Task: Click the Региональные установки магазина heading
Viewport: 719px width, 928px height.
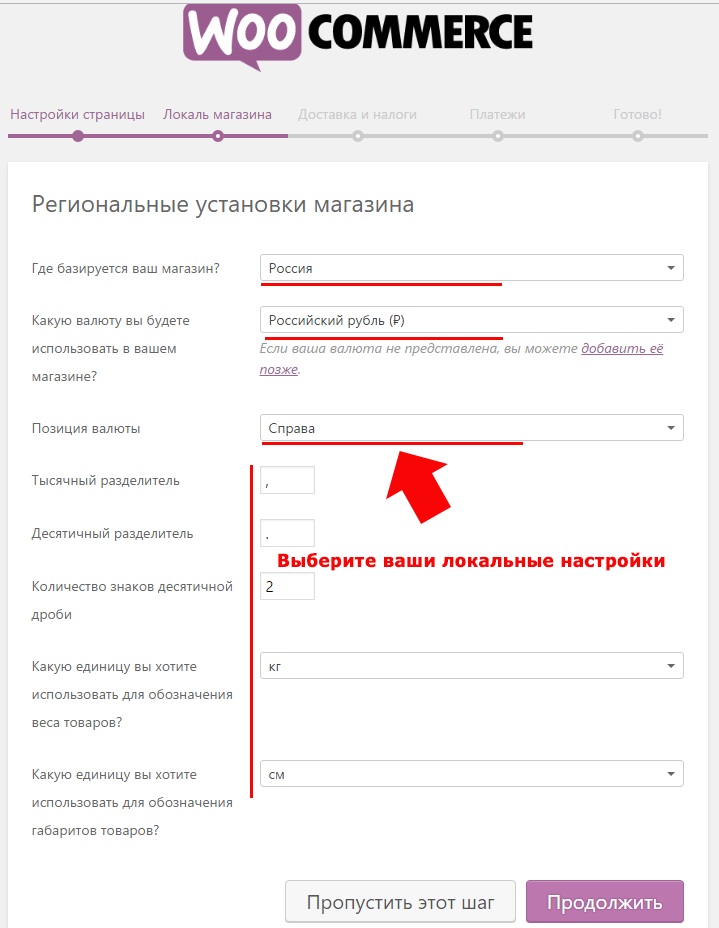Action: [223, 204]
